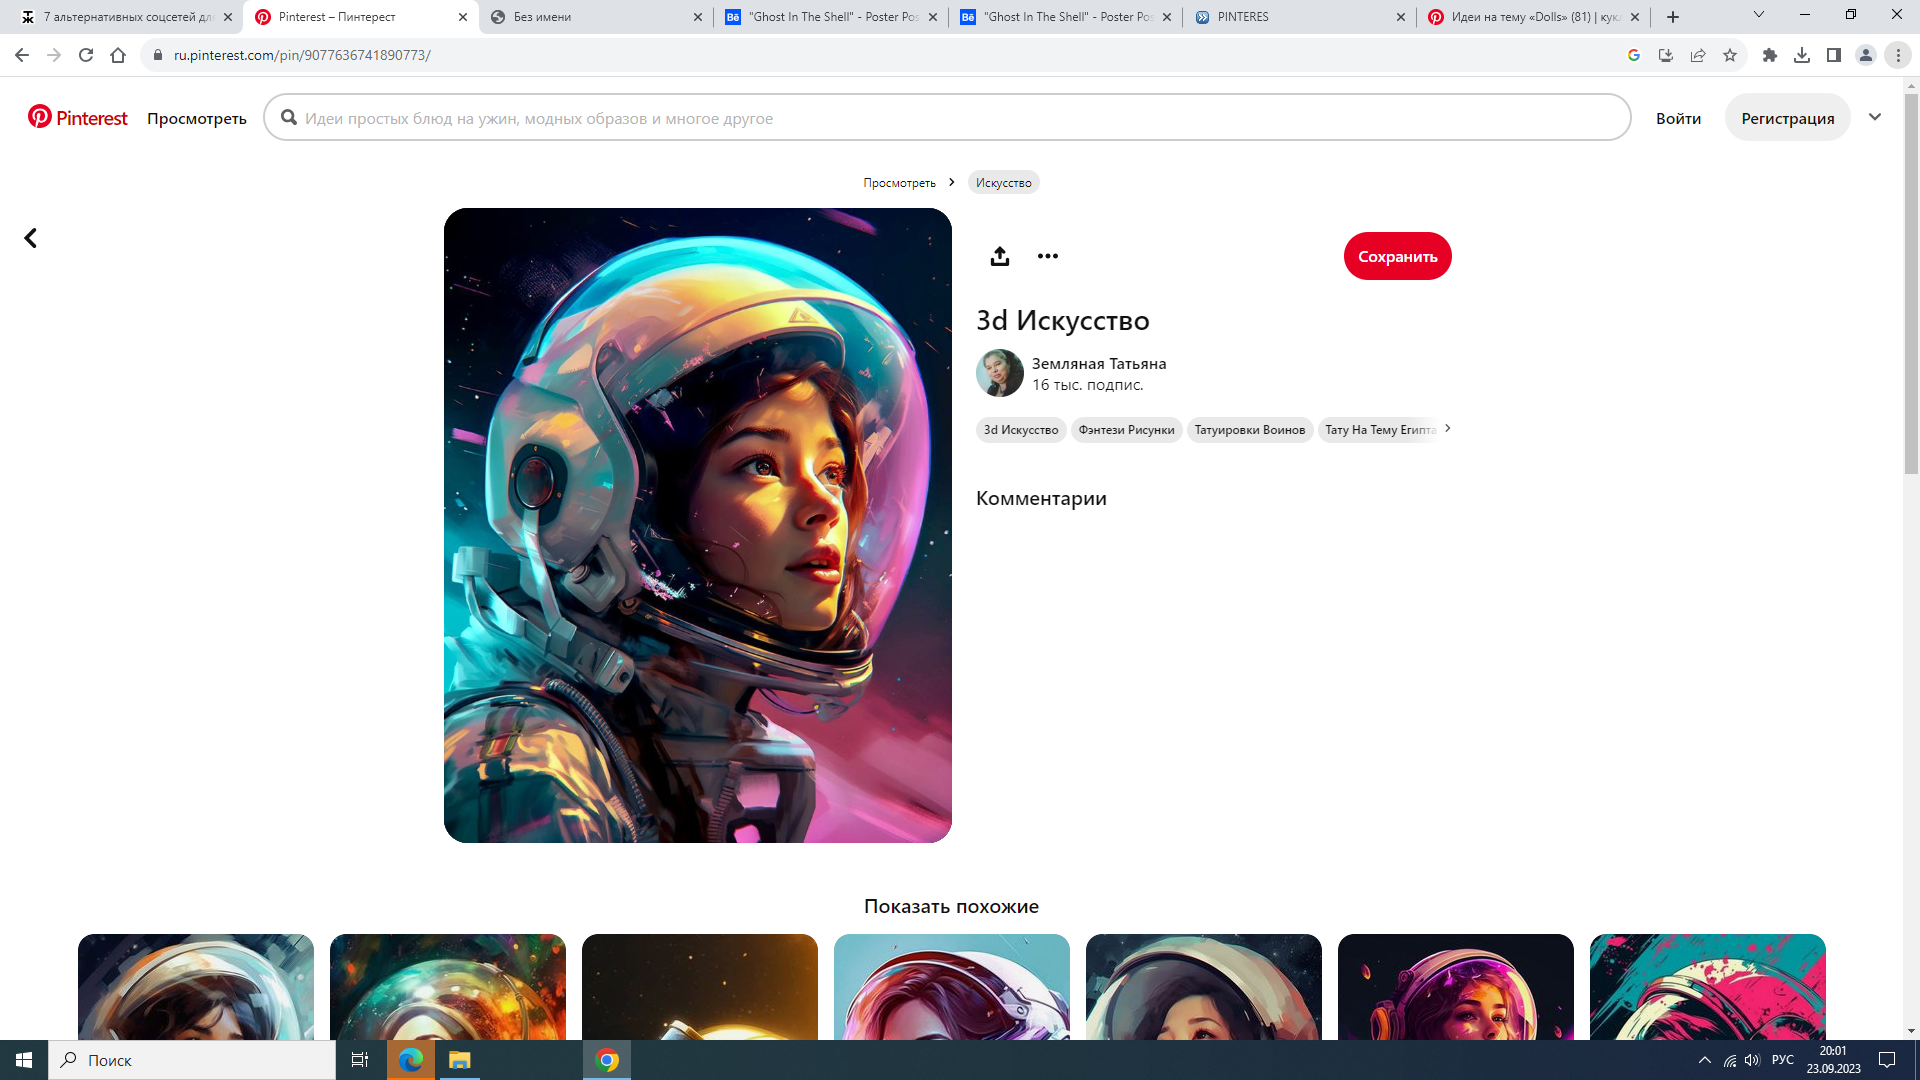This screenshot has height=1080, width=1920.
Task: Open the Windows notification center
Action: pyautogui.click(x=1887, y=1060)
